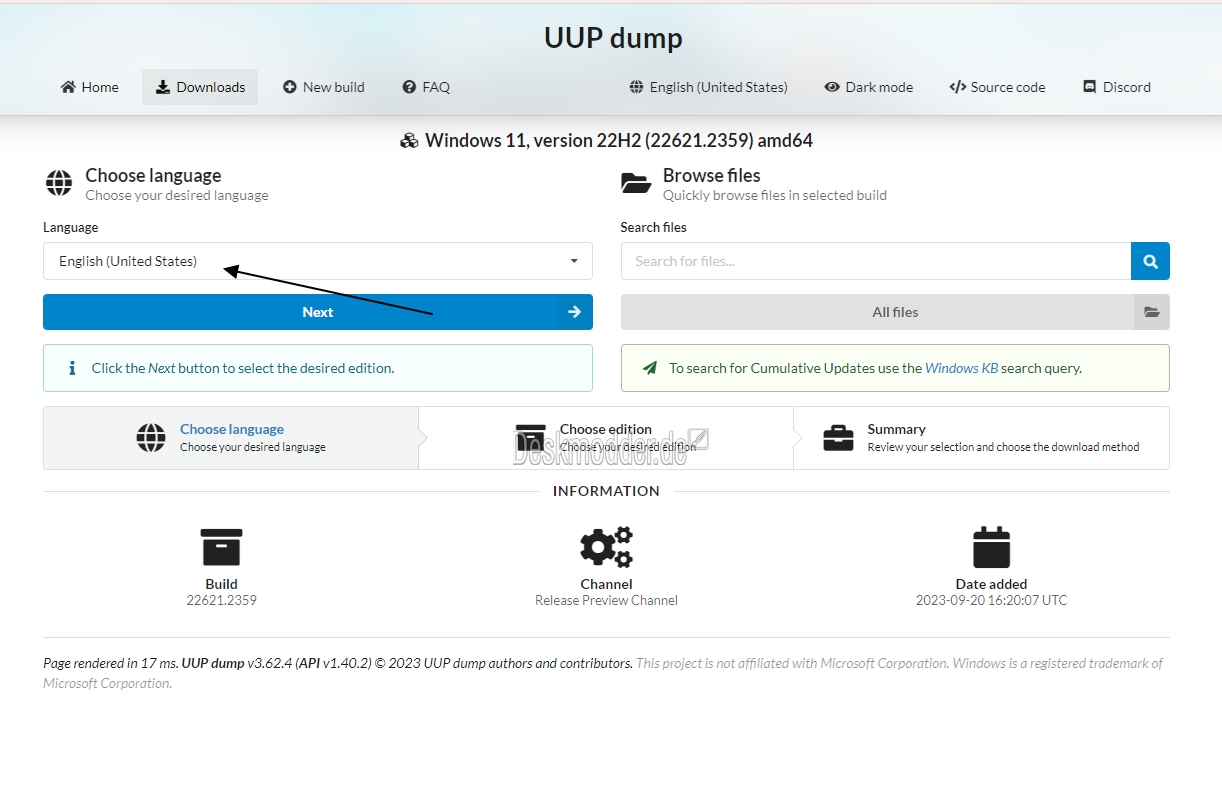Click the magnifier search button

(1150, 261)
